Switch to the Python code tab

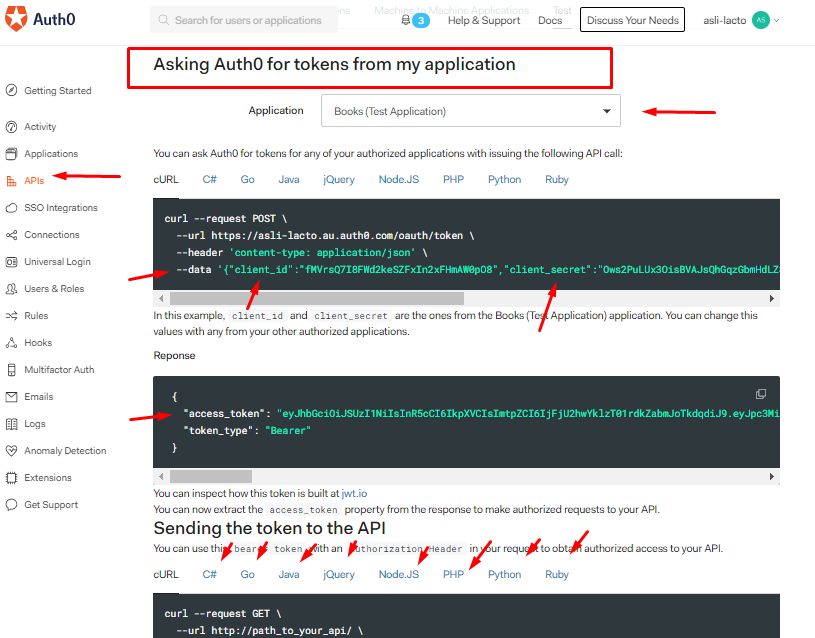point(504,179)
